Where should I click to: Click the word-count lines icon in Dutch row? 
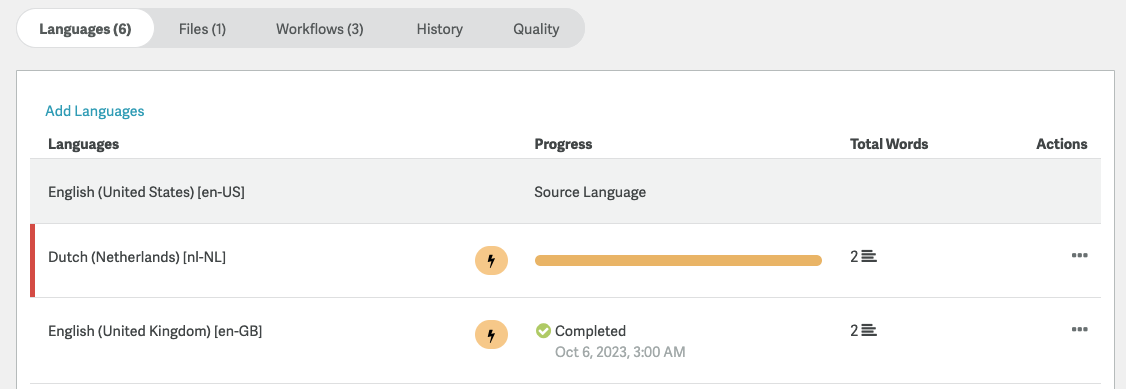[x=869, y=256]
